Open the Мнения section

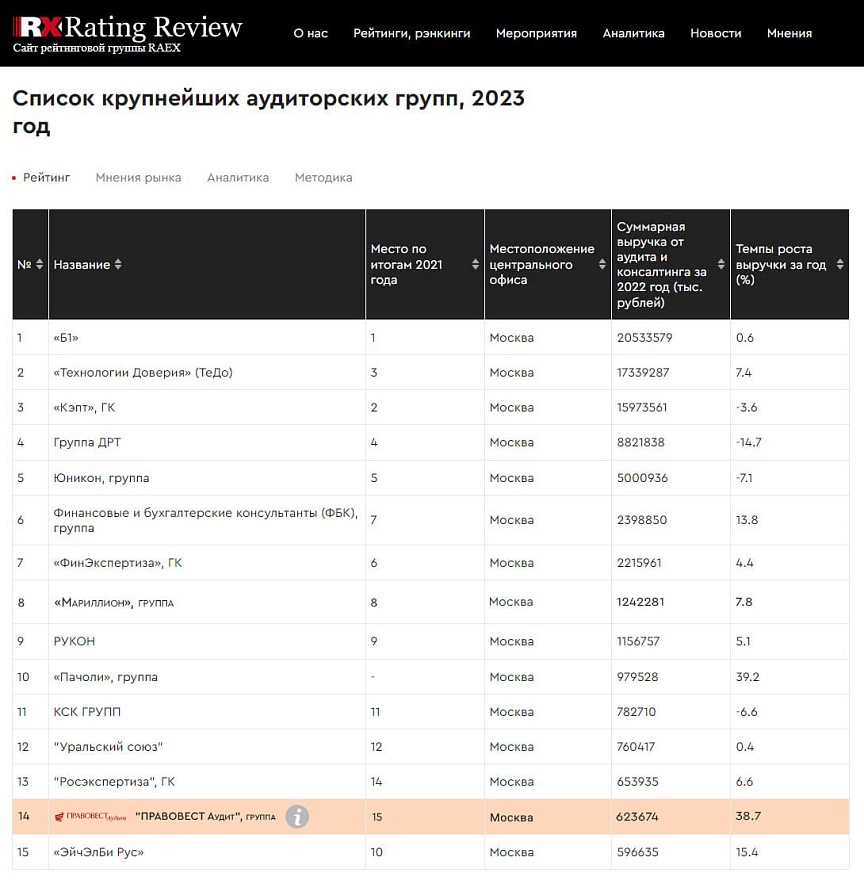point(789,33)
